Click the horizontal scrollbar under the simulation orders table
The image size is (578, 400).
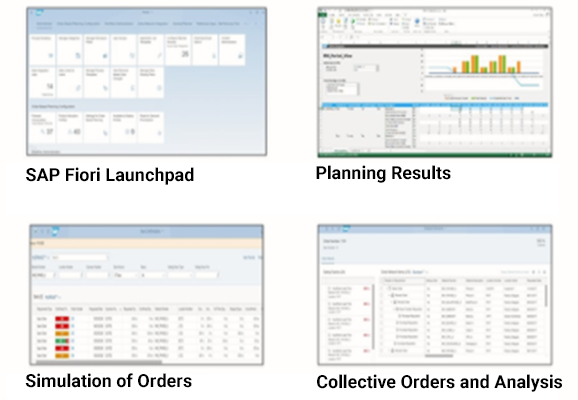pos(99,362)
